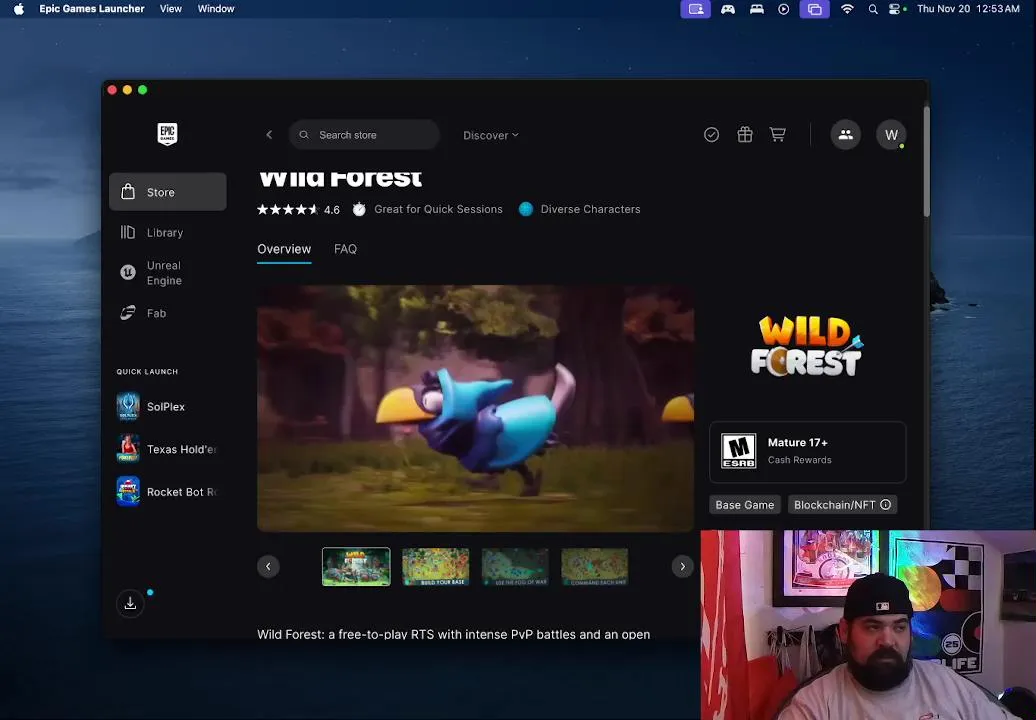Open the View menu
The height and width of the screenshot is (720, 1036).
[170, 9]
